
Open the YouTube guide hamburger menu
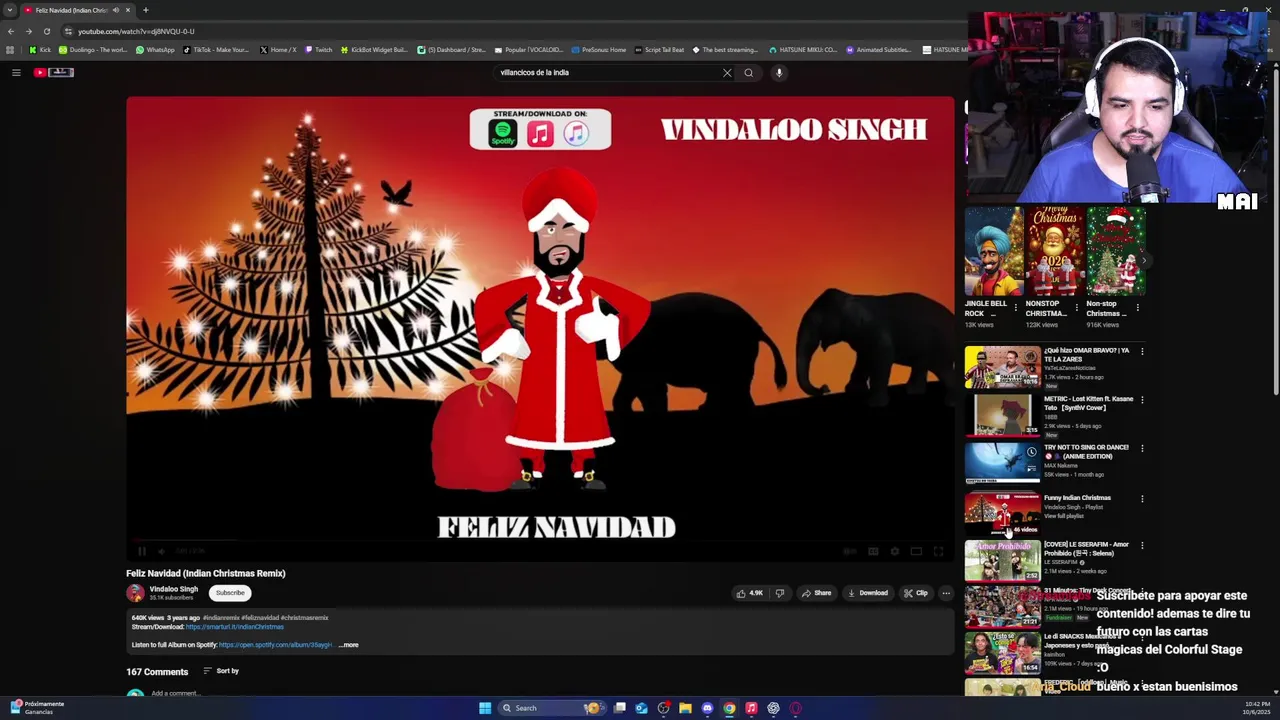coord(16,72)
